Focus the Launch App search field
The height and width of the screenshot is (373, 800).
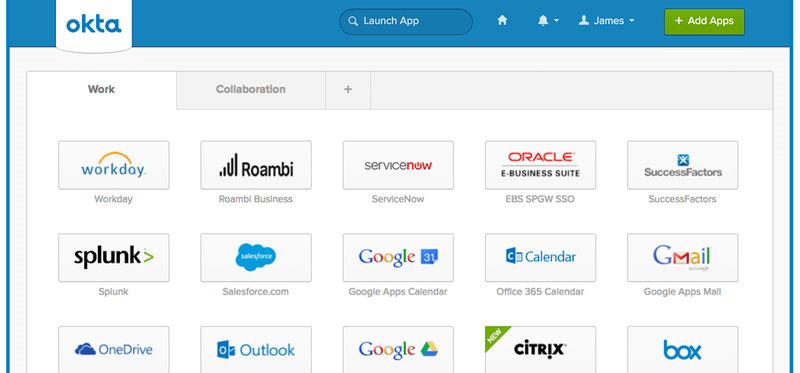[x=406, y=21]
